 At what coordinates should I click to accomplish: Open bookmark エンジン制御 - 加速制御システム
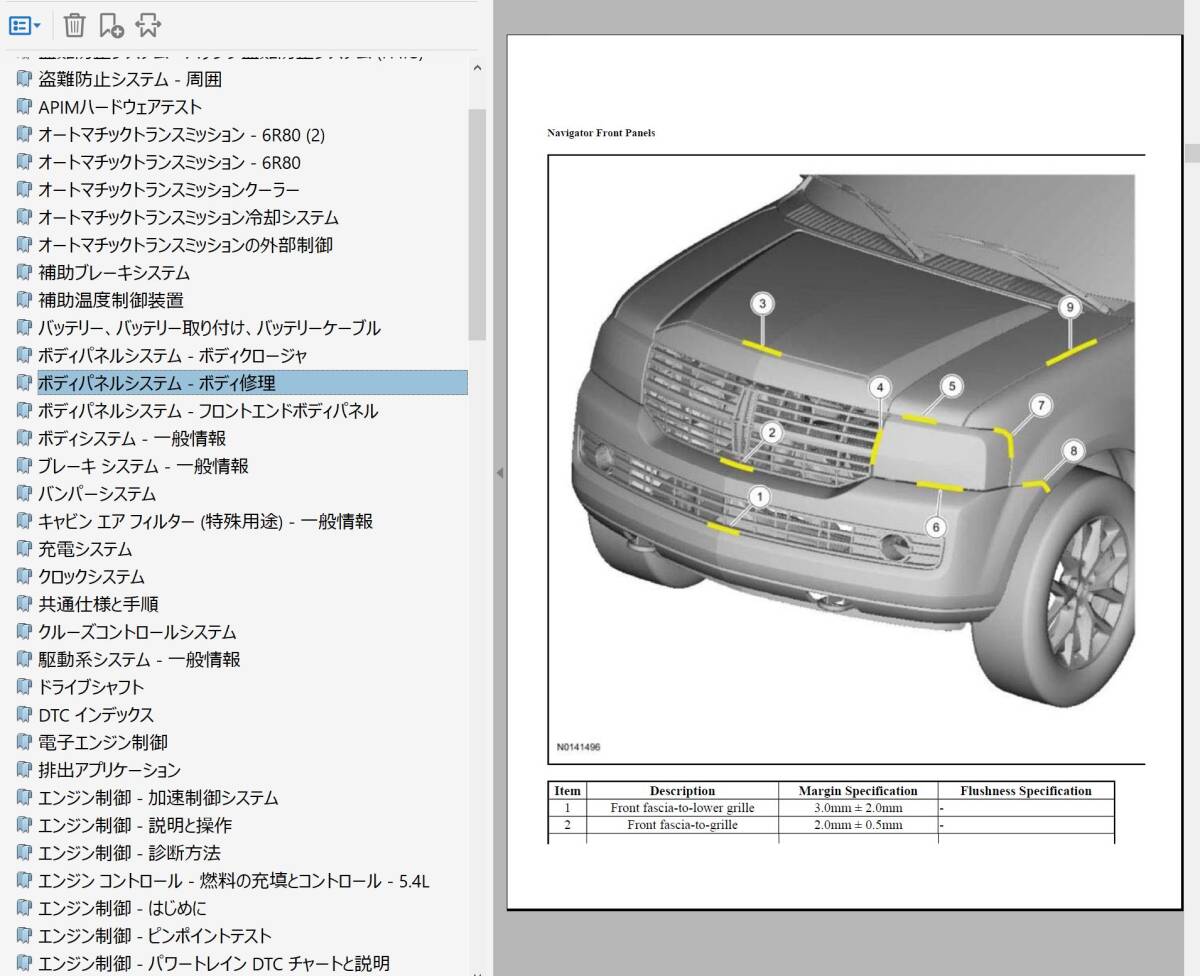point(158,798)
